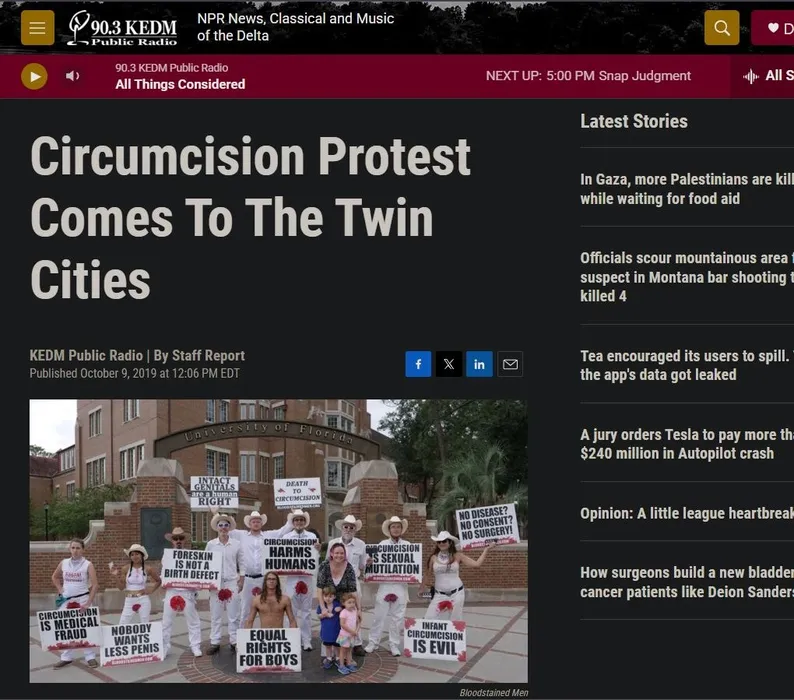This screenshot has height=700, width=794.
Task: Click the Snap Judgment next-up show
Action: [x=644, y=76]
